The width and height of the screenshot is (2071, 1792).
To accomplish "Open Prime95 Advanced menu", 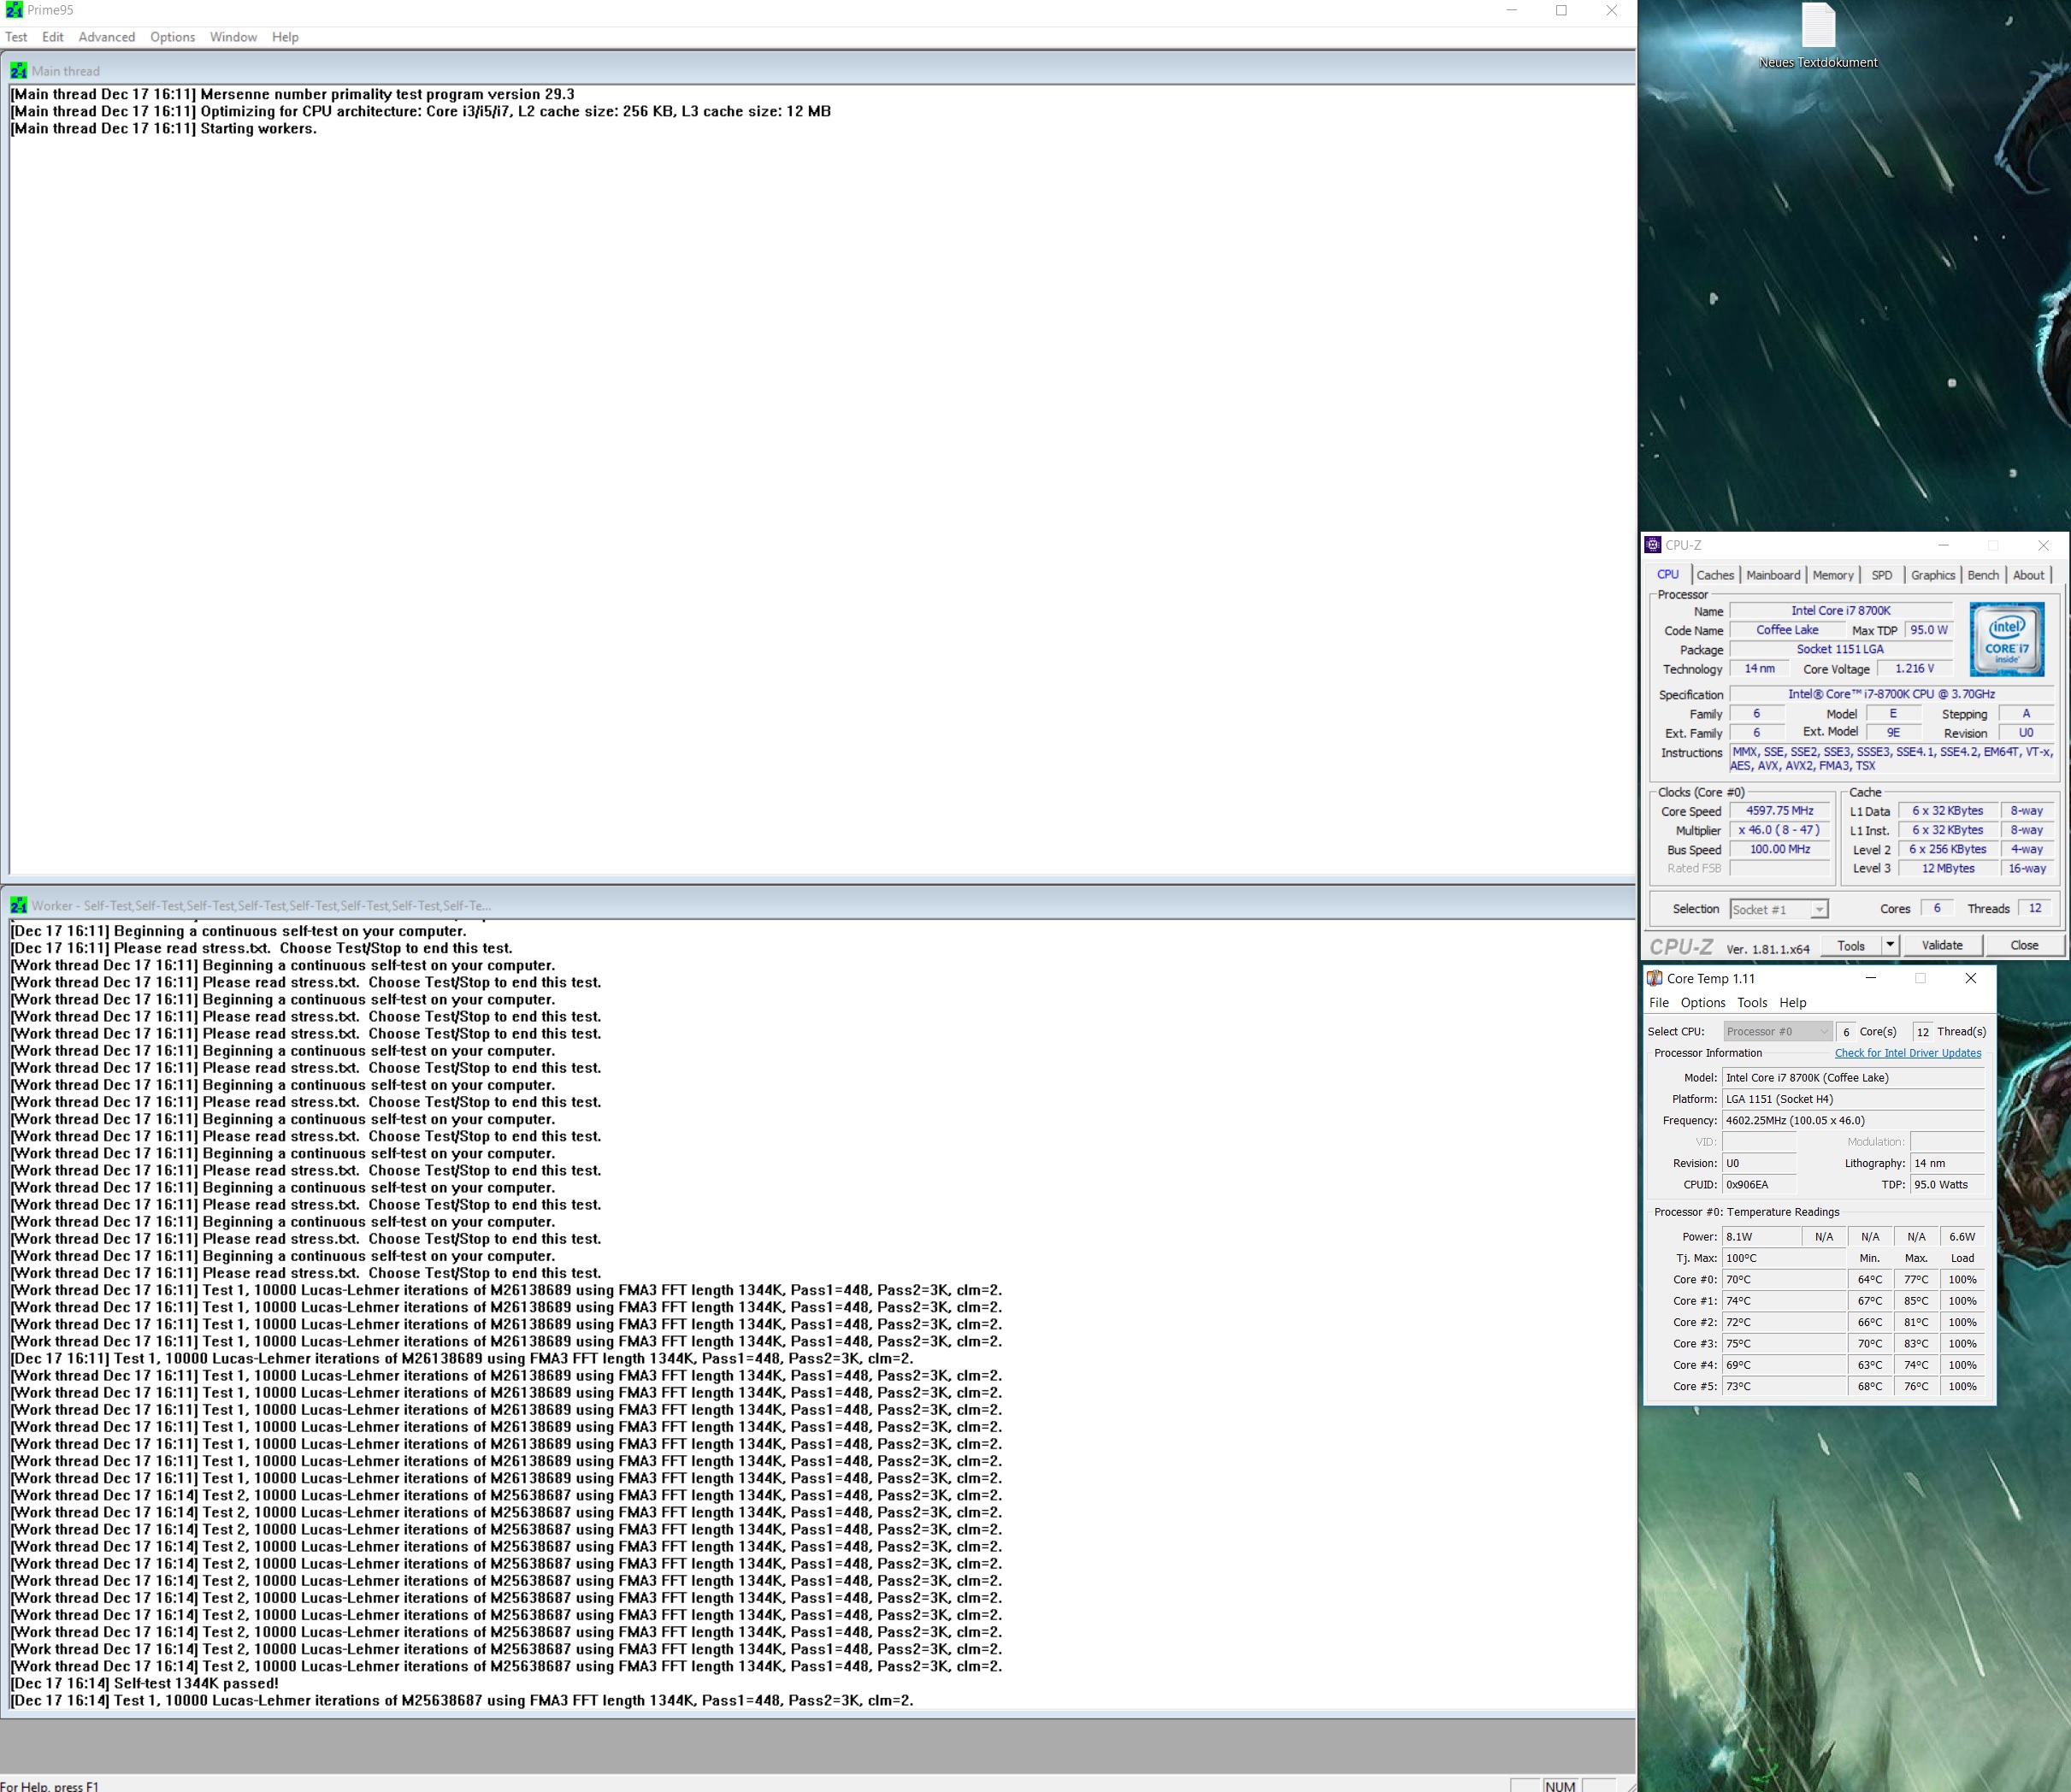I will pyautogui.click(x=106, y=37).
